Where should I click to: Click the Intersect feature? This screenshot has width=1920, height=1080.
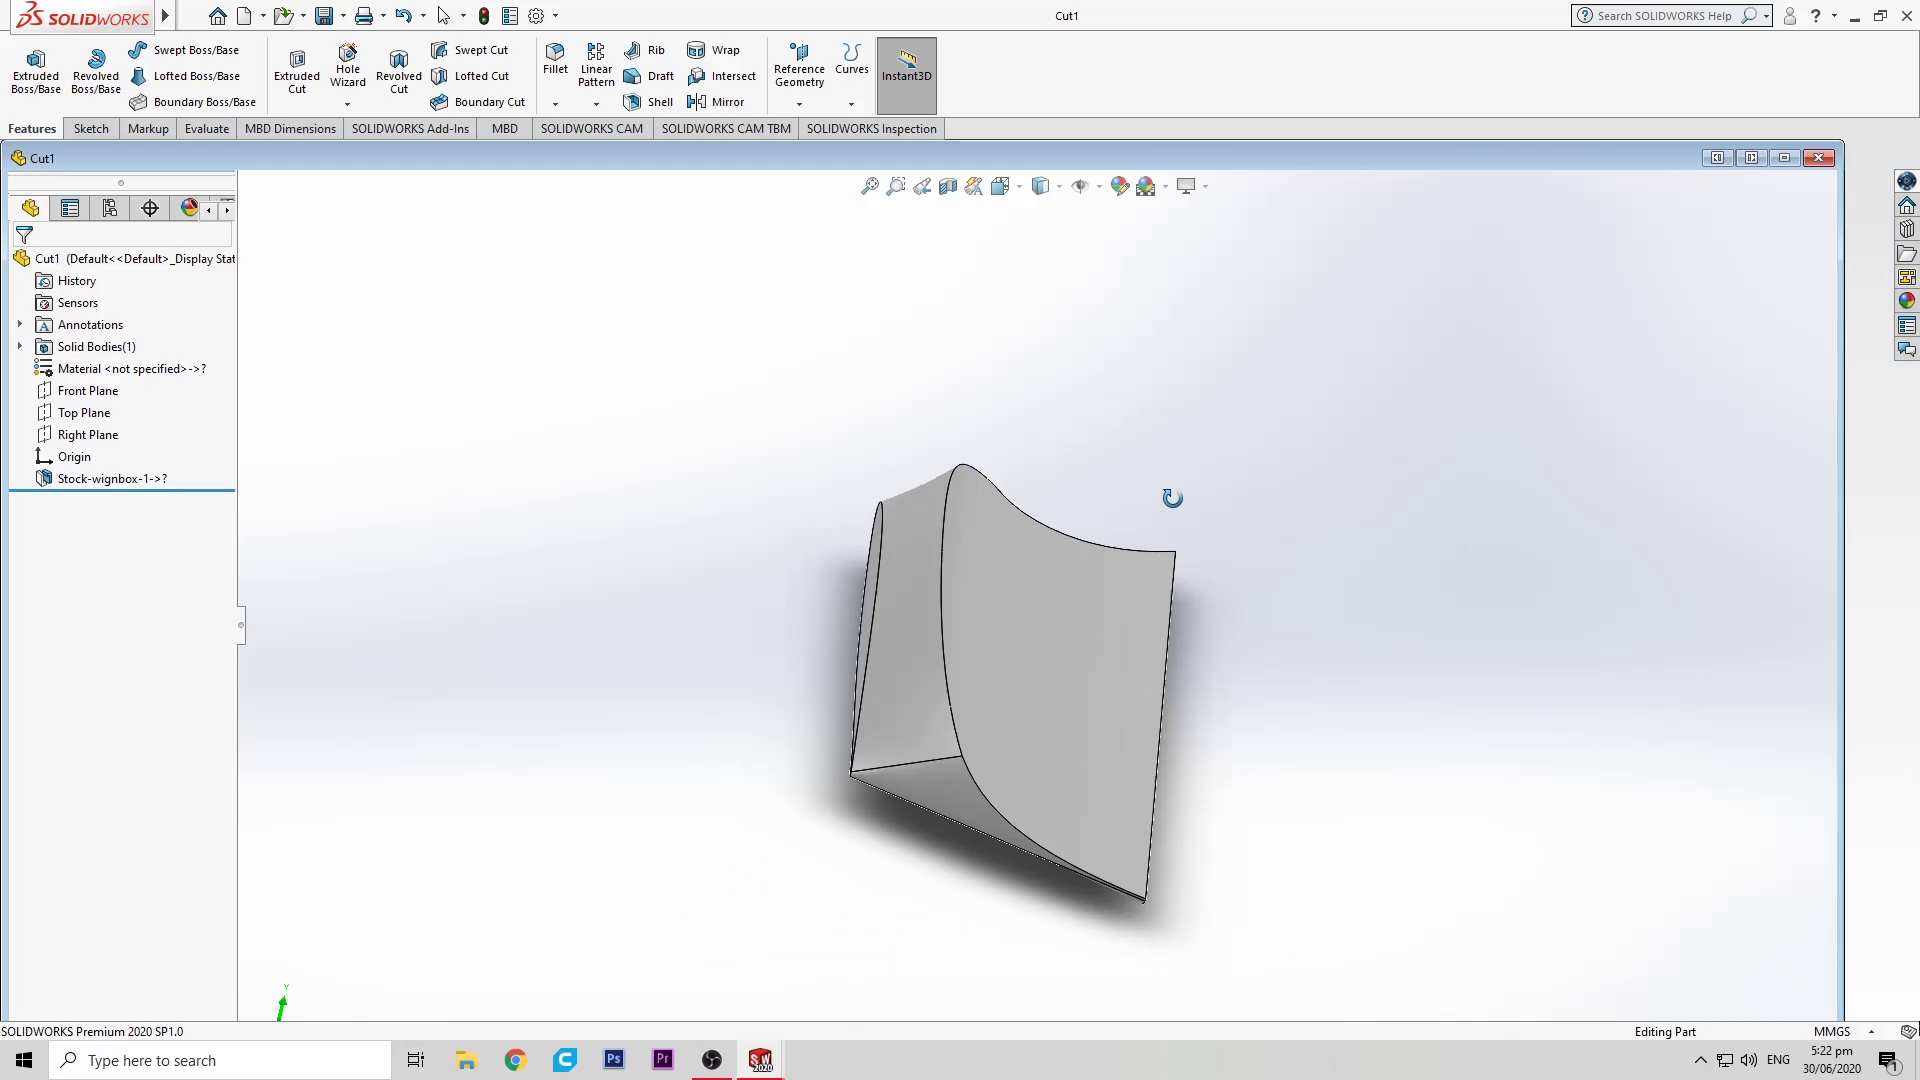(721, 76)
